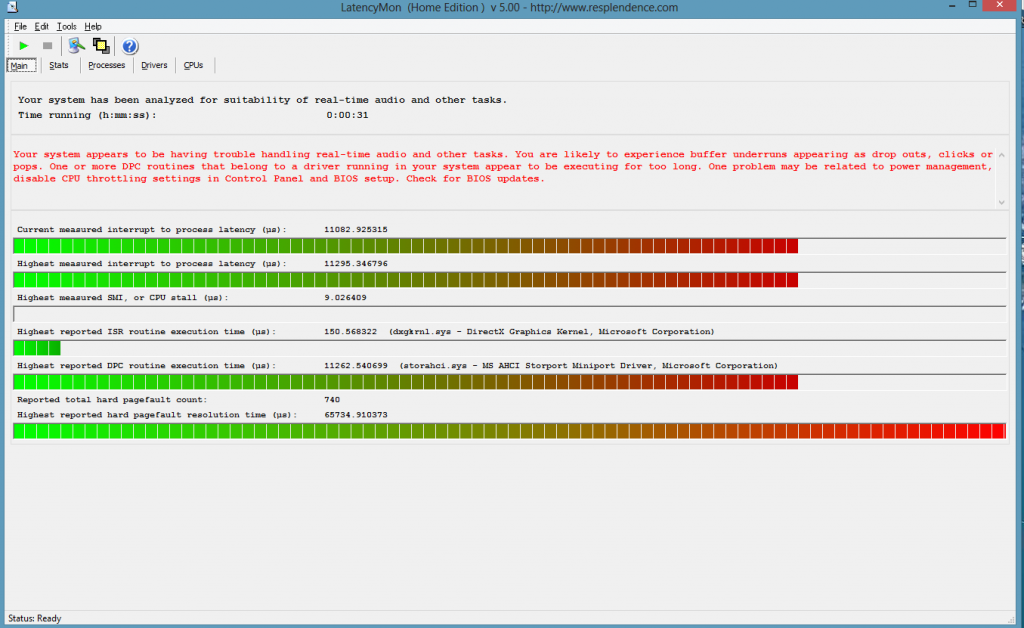Click the resize grip in the status bar corner
The width and height of the screenshot is (1024, 628).
click(x=1012, y=619)
